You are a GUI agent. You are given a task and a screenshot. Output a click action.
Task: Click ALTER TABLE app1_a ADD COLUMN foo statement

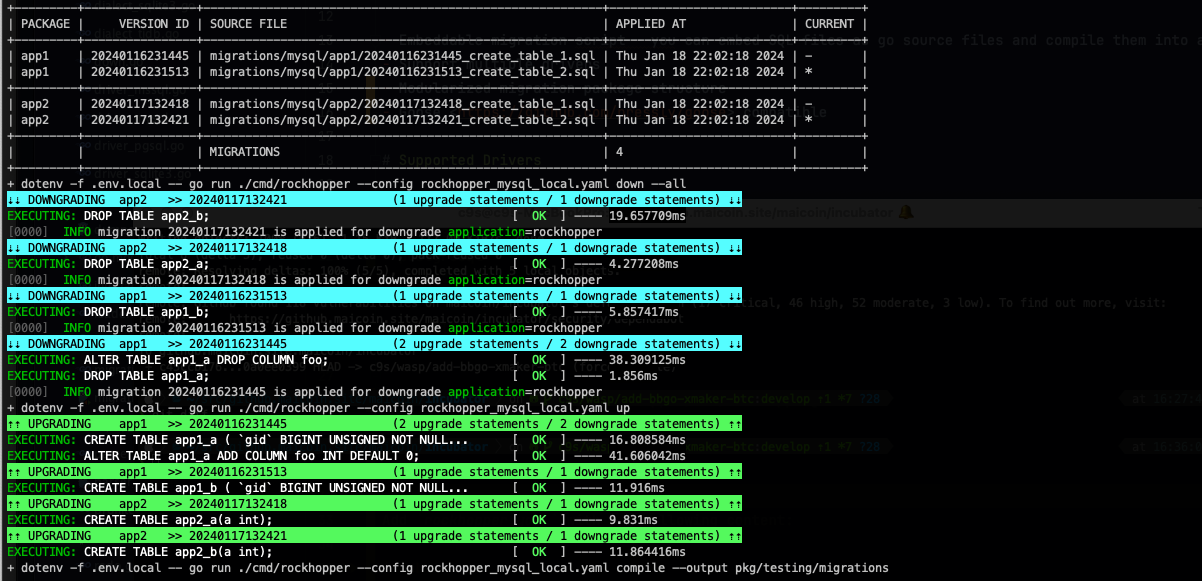tap(251, 457)
